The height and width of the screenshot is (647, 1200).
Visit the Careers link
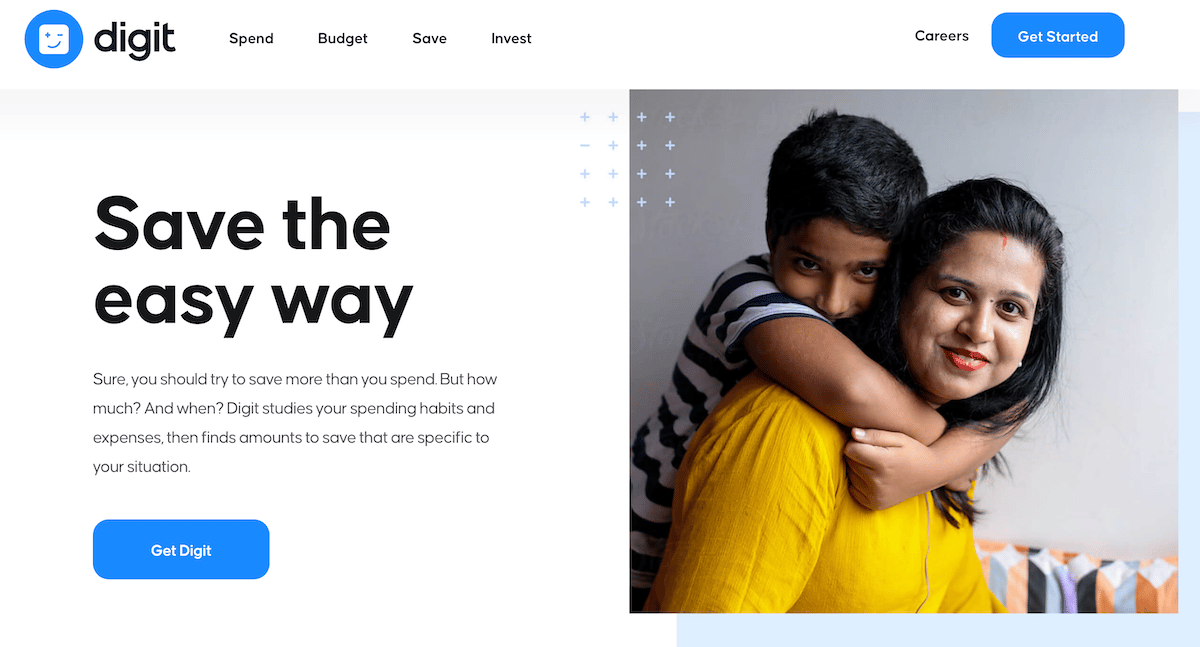(x=942, y=36)
